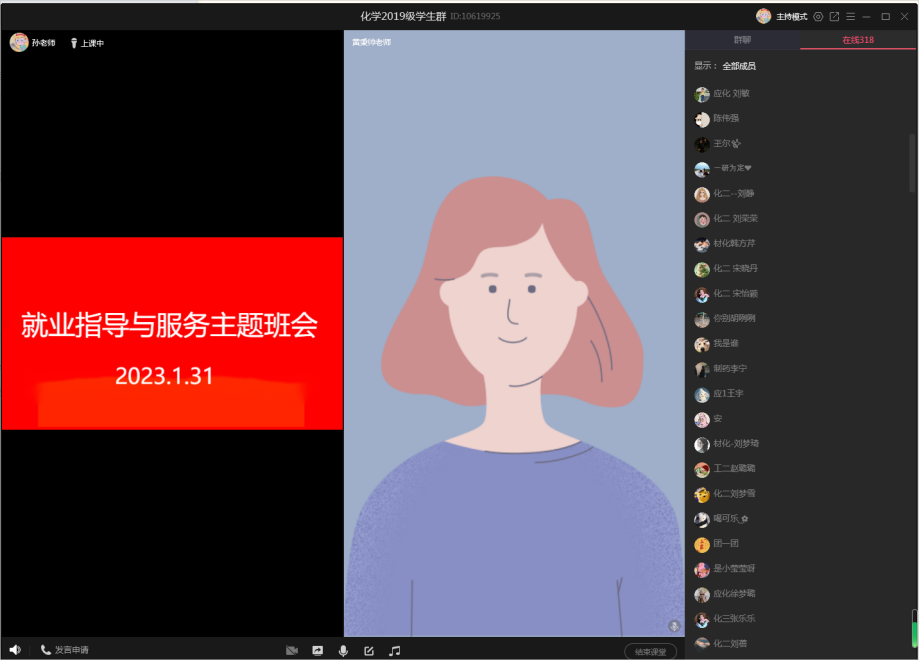
Task: Open screen sharing from the bottom toolbar
Action: pos(318,651)
